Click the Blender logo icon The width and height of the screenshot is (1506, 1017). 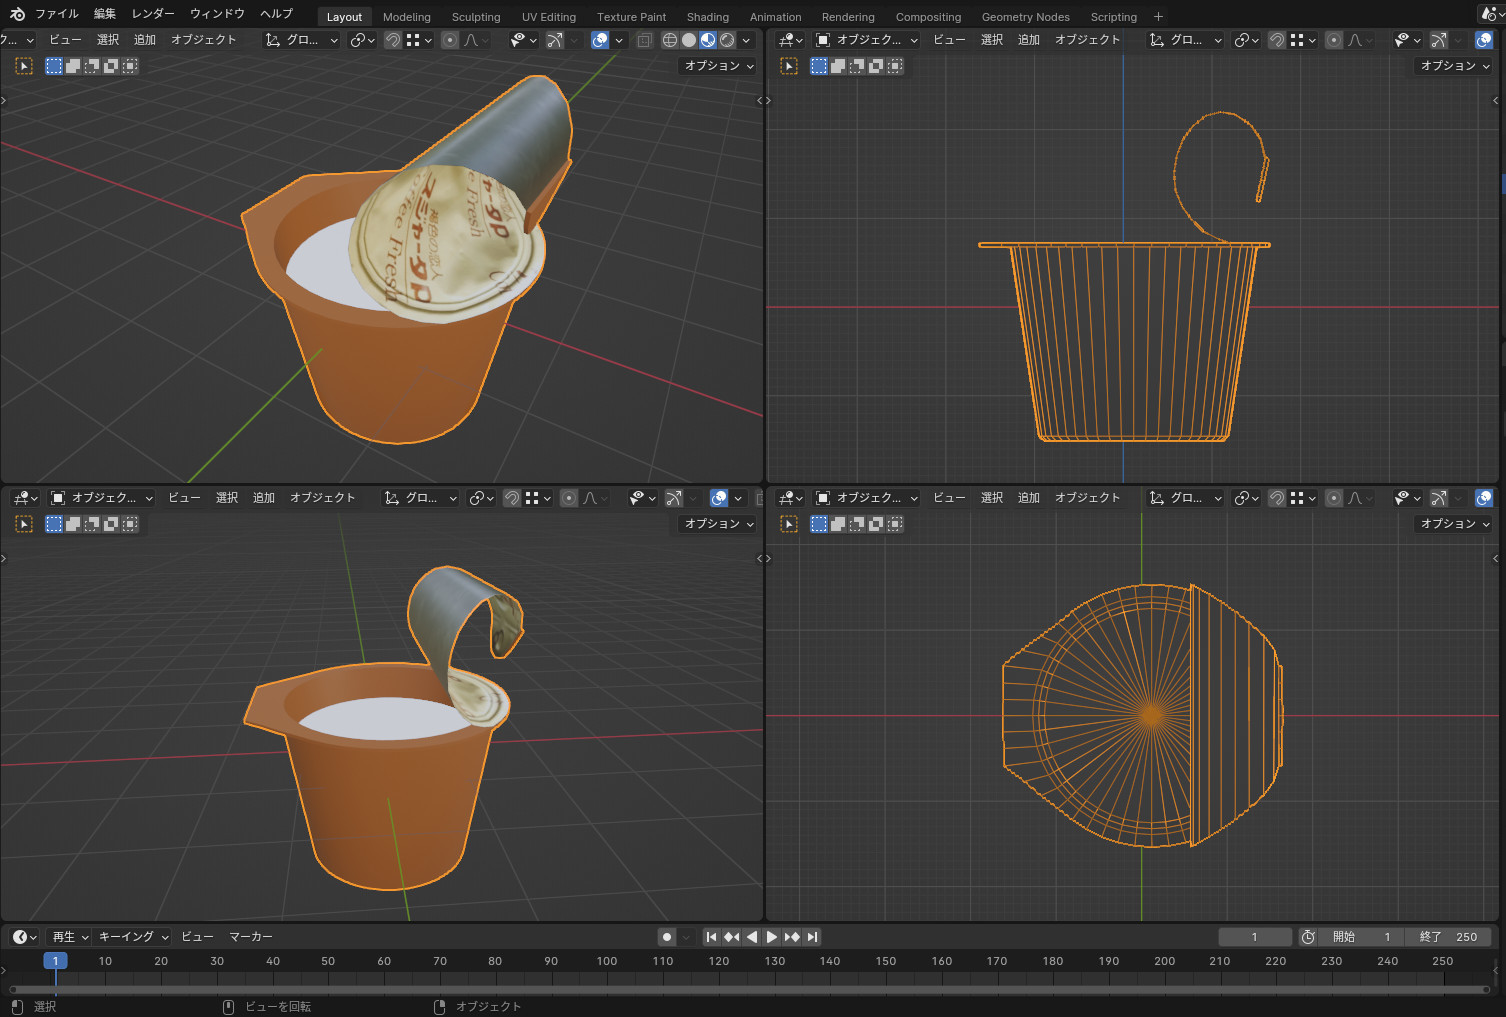tap(17, 14)
